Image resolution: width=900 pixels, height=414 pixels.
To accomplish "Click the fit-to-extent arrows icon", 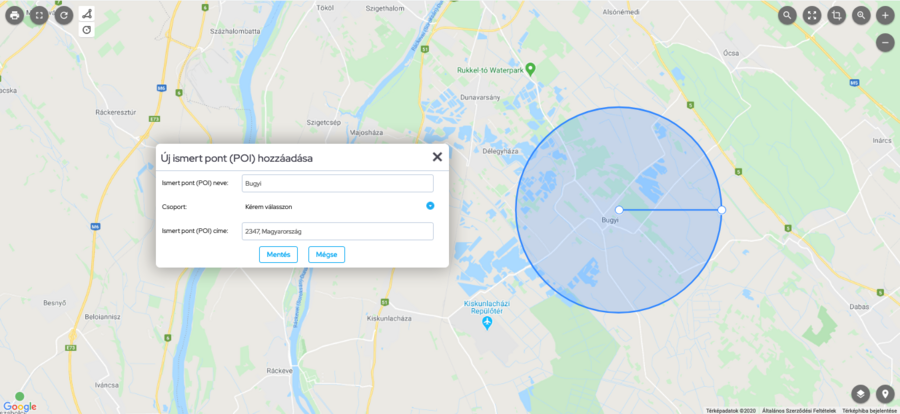I will click(812, 16).
